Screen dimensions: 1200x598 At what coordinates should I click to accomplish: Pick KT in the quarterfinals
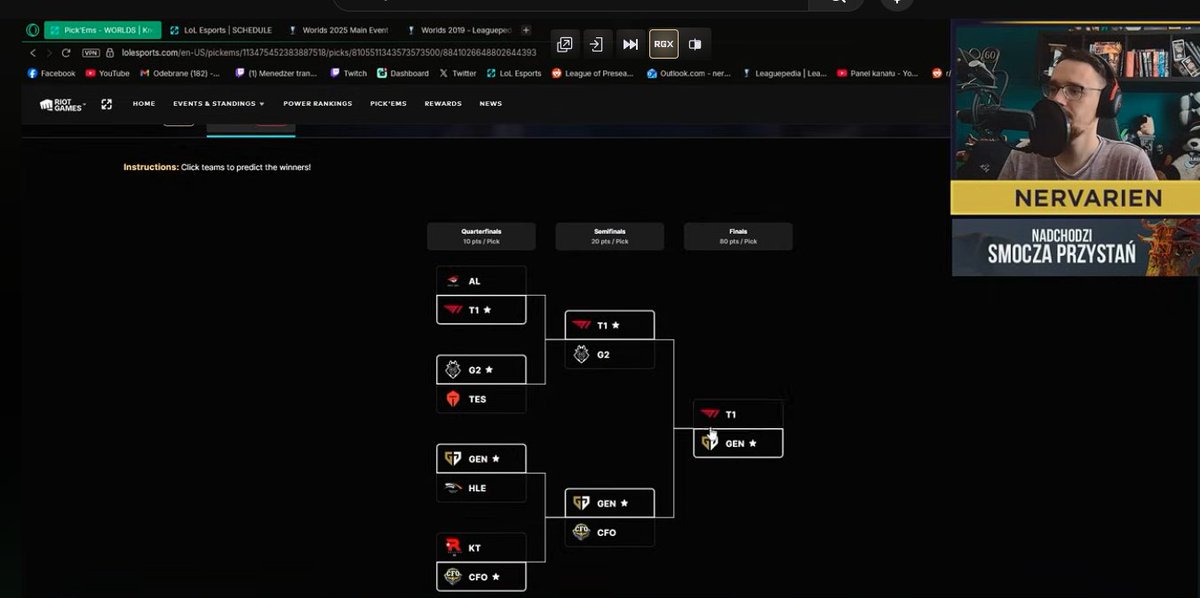(481, 547)
